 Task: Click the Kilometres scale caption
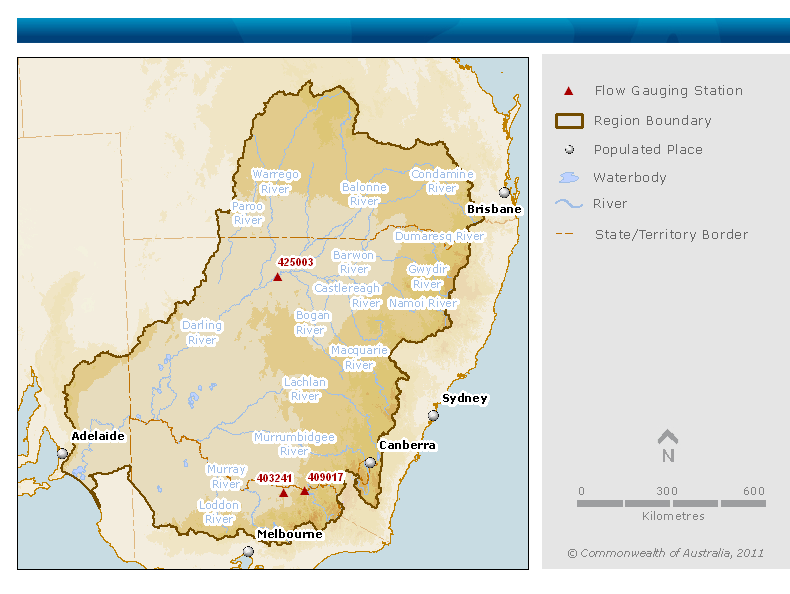pyautogui.click(x=673, y=516)
